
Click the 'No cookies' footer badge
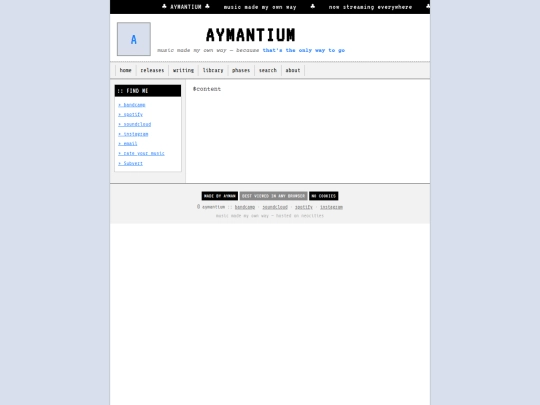[x=324, y=196]
